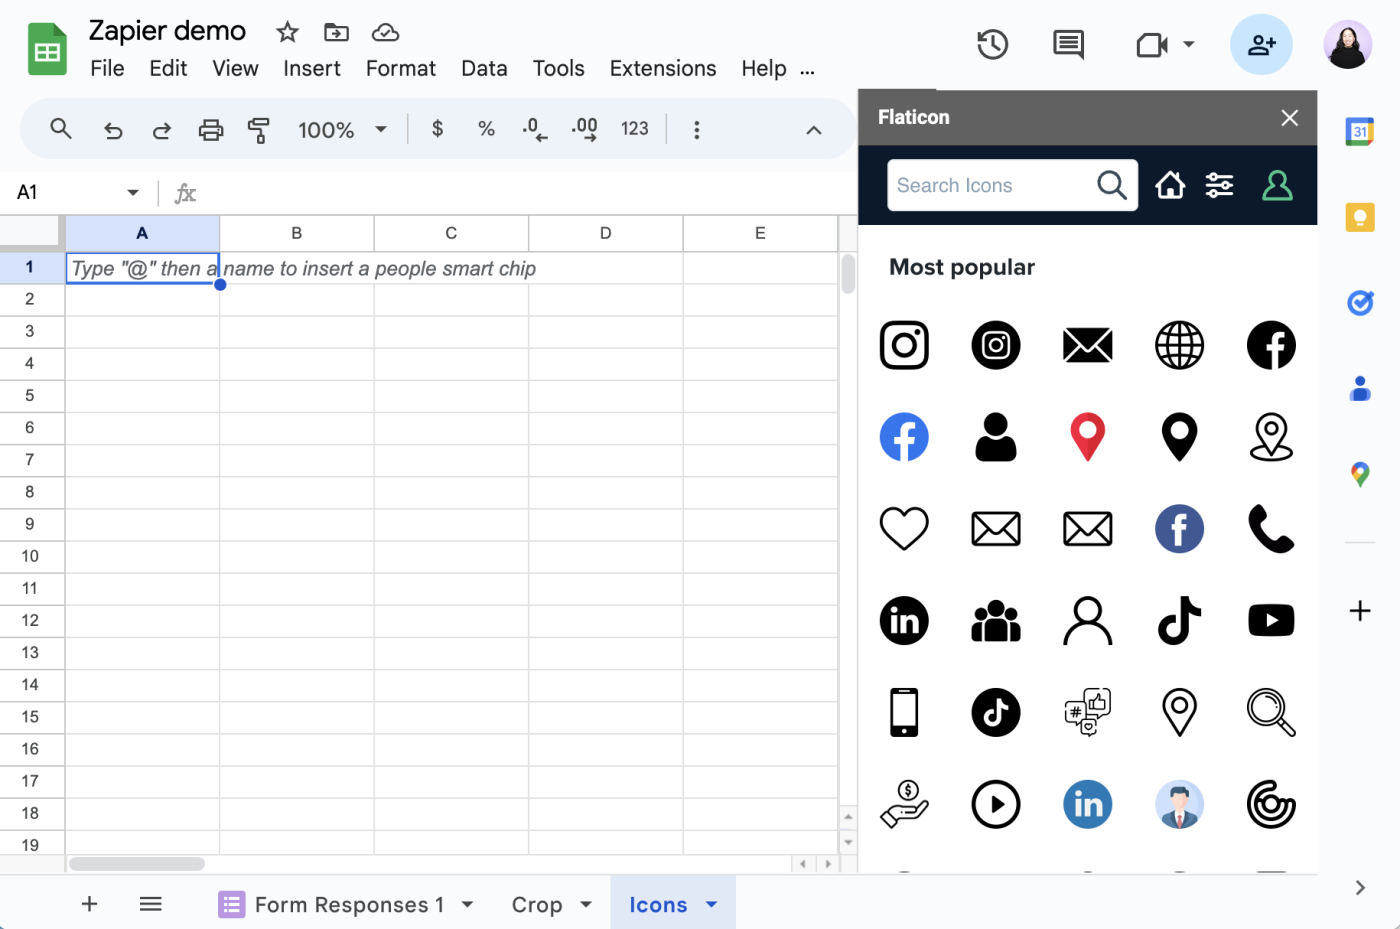Open the Format menu
The image size is (1400, 929).
click(x=401, y=68)
